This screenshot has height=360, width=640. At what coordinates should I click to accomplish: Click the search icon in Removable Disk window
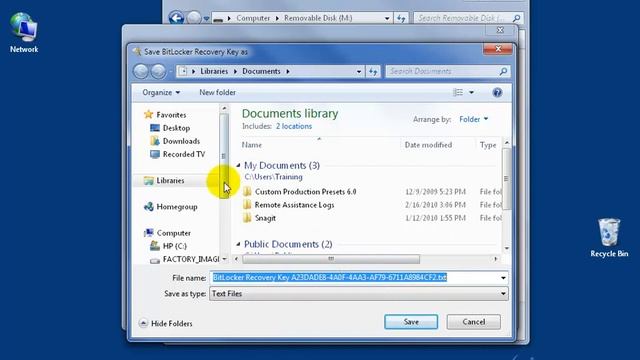pyautogui.click(x=516, y=18)
